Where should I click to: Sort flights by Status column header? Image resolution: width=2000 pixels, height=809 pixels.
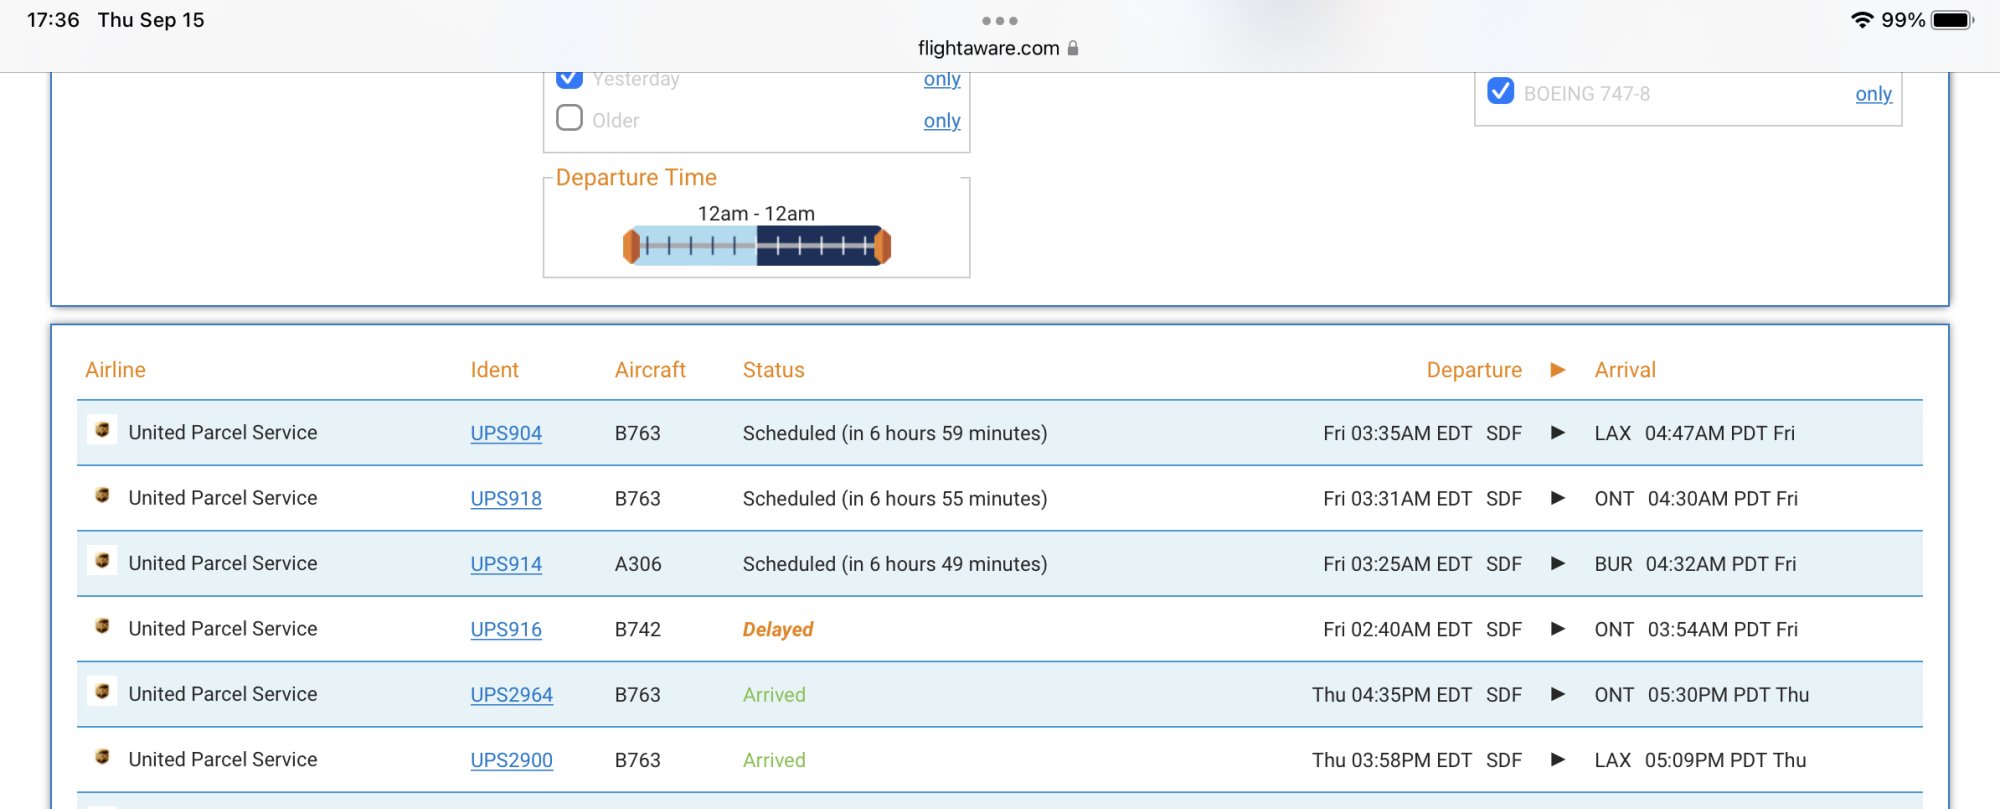[x=773, y=370]
